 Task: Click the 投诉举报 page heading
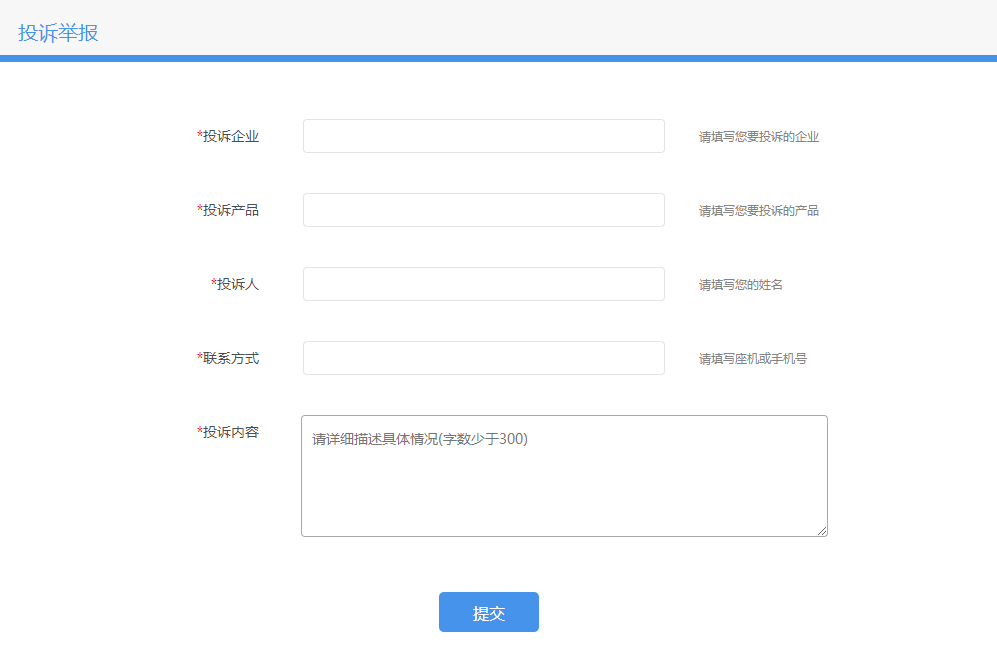click(x=58, y=32)
